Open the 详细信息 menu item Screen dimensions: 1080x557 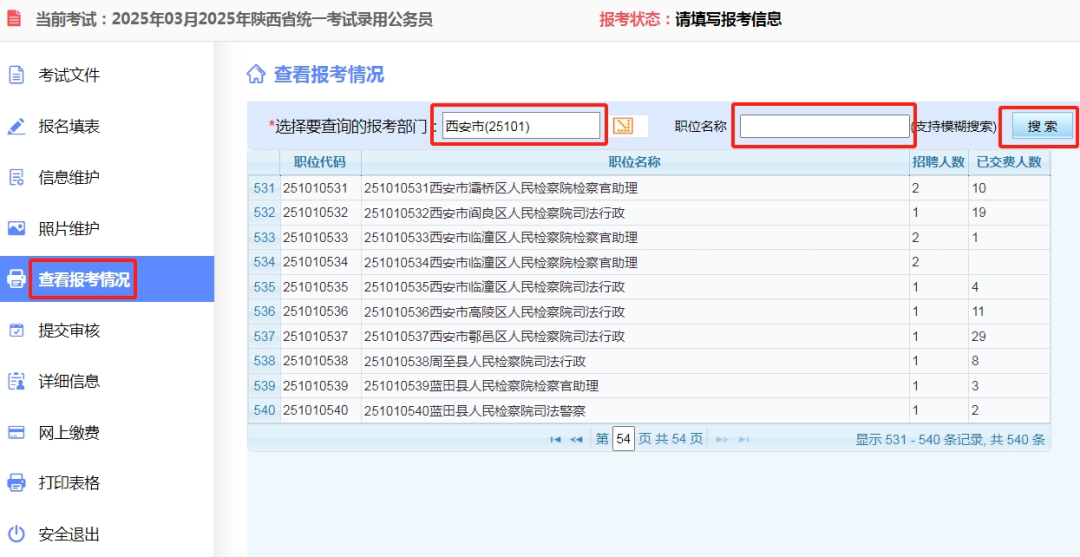(x=69, y=382)
